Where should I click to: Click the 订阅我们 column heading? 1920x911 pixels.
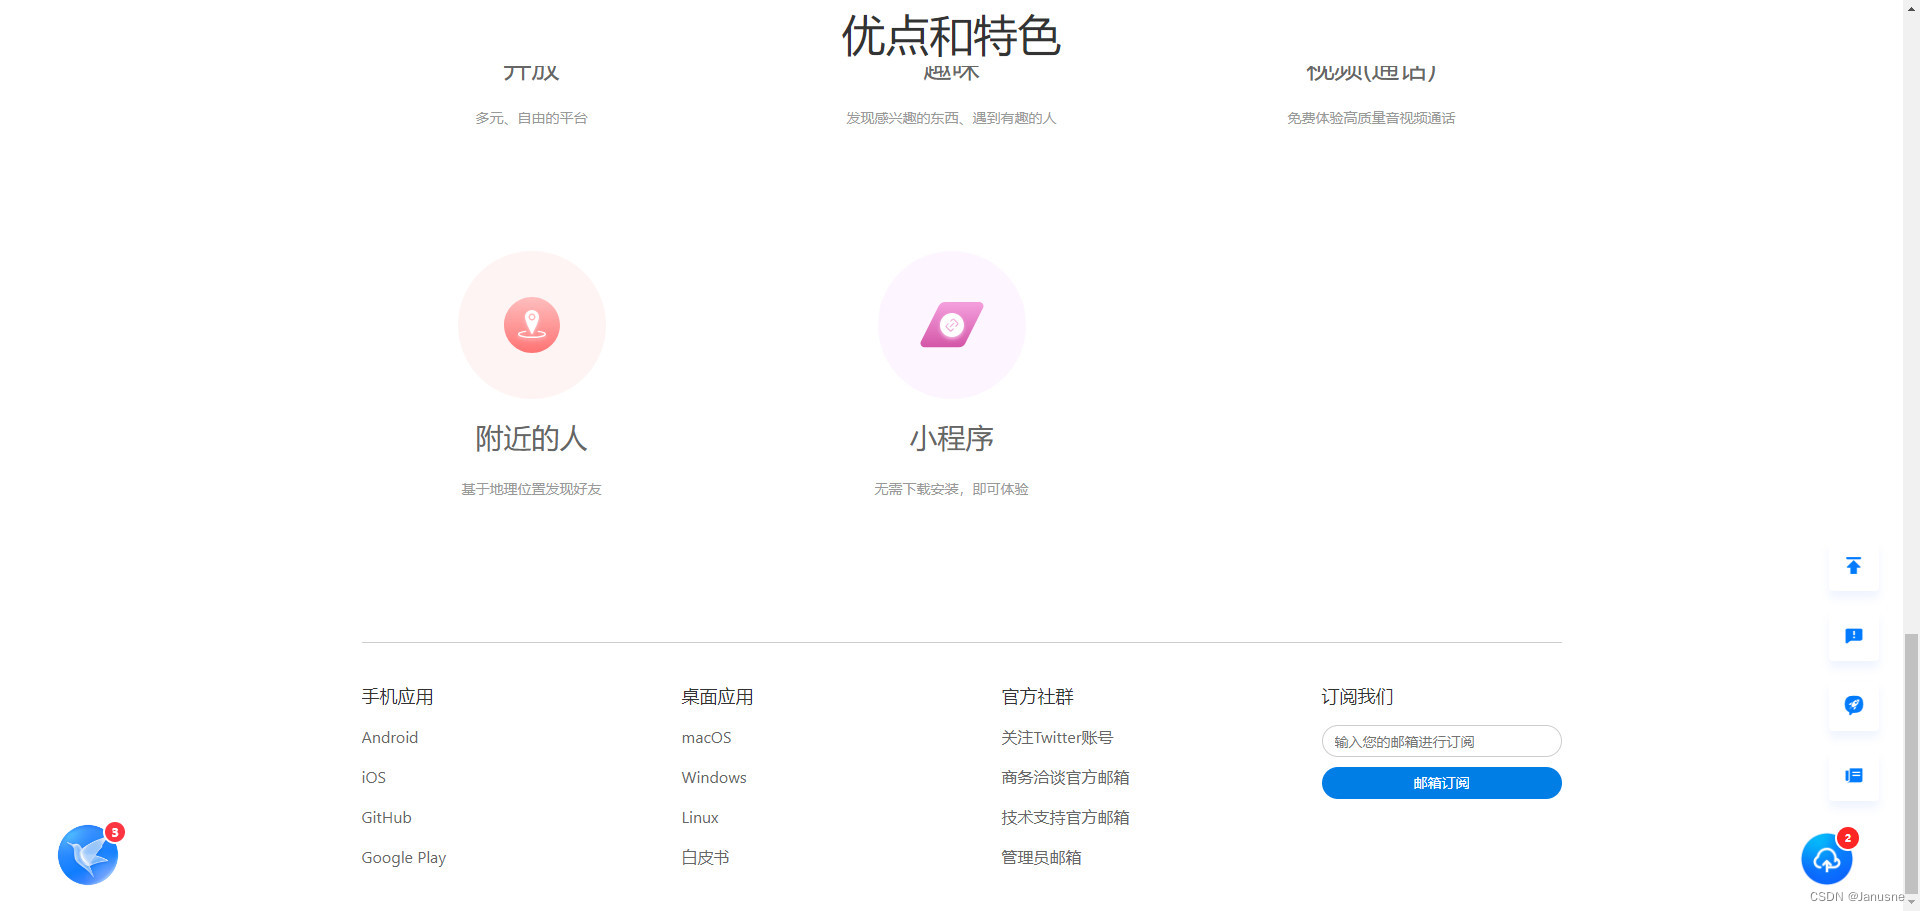click(x=1357, y=697)
